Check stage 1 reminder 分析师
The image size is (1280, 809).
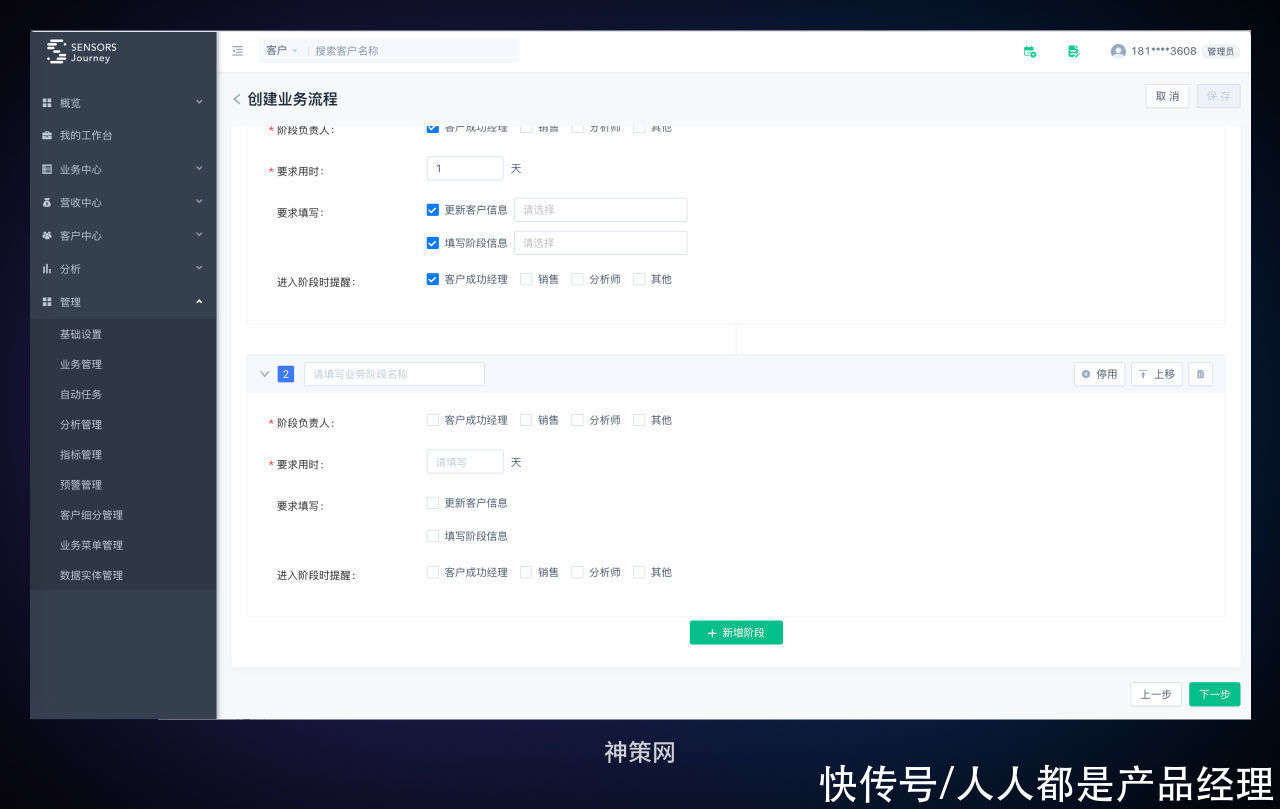pyautogui.click(x=577, y=279)
